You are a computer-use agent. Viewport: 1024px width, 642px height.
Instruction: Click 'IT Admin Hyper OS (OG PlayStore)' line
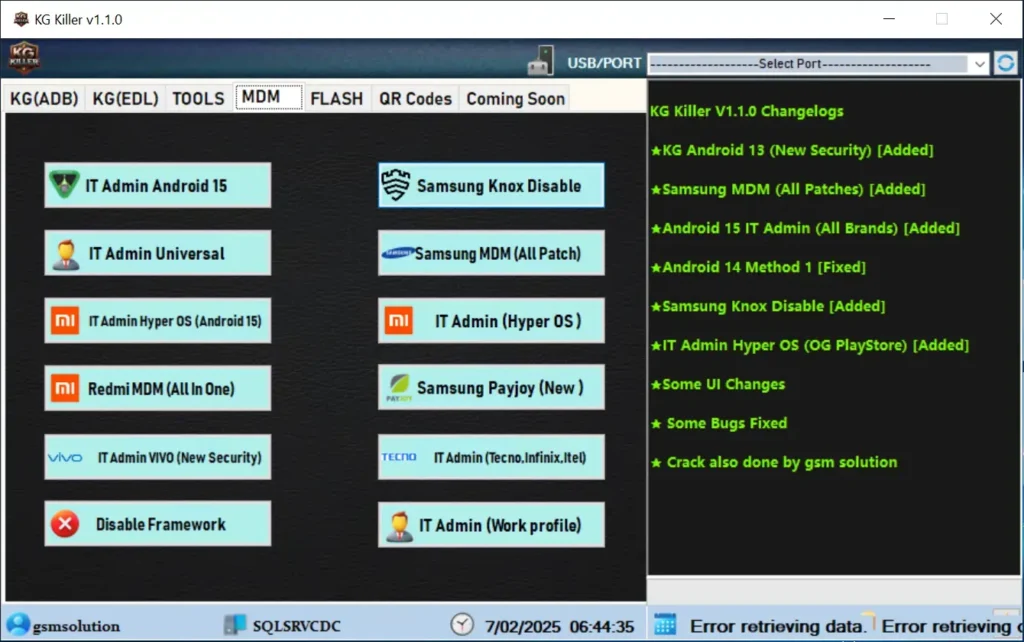point(810,345)
